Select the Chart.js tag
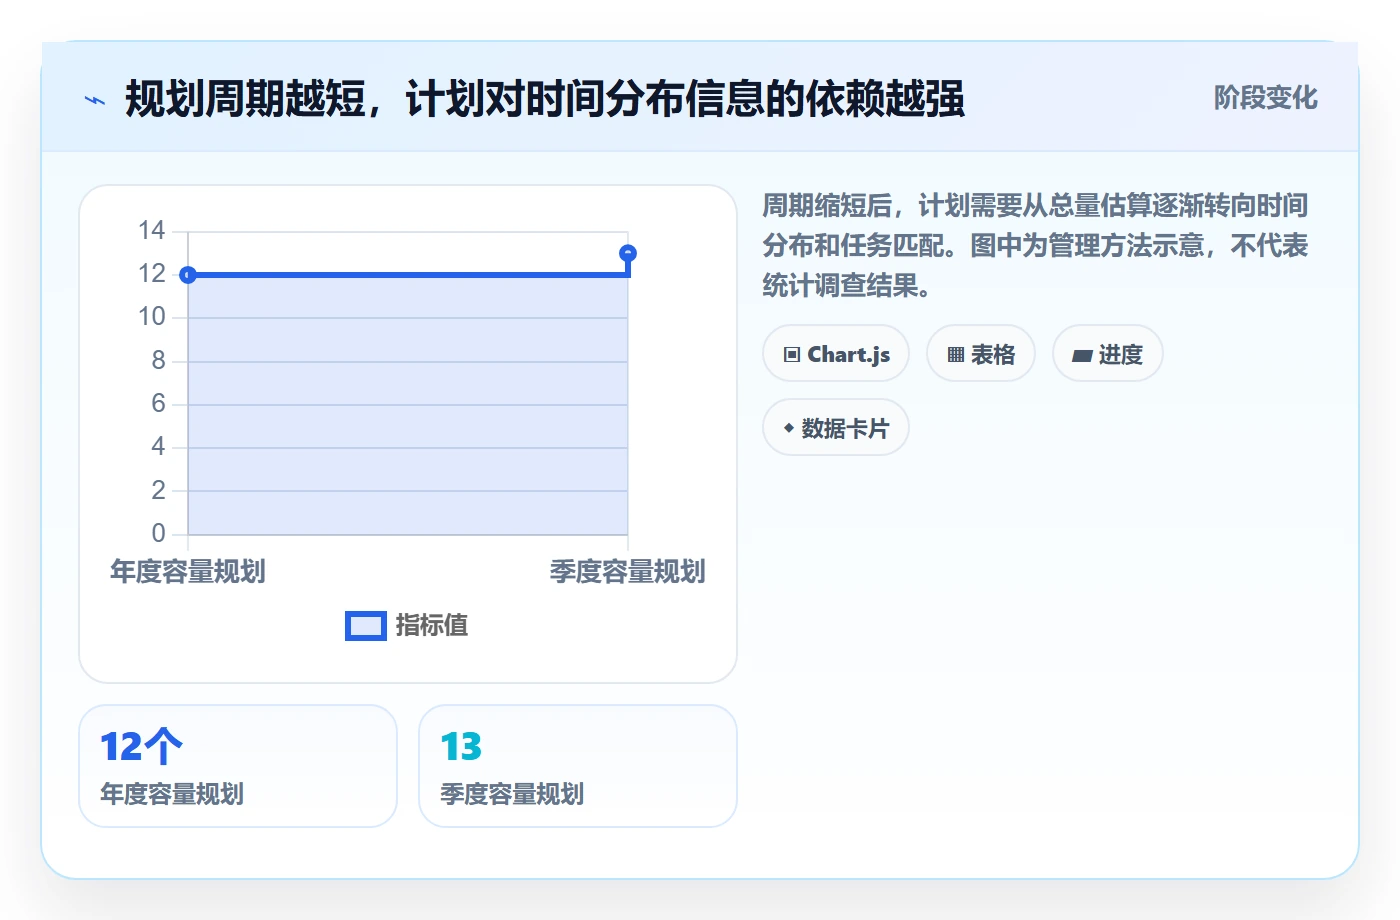This screenshot has width=1400, height=920. [x=836, y=354]
